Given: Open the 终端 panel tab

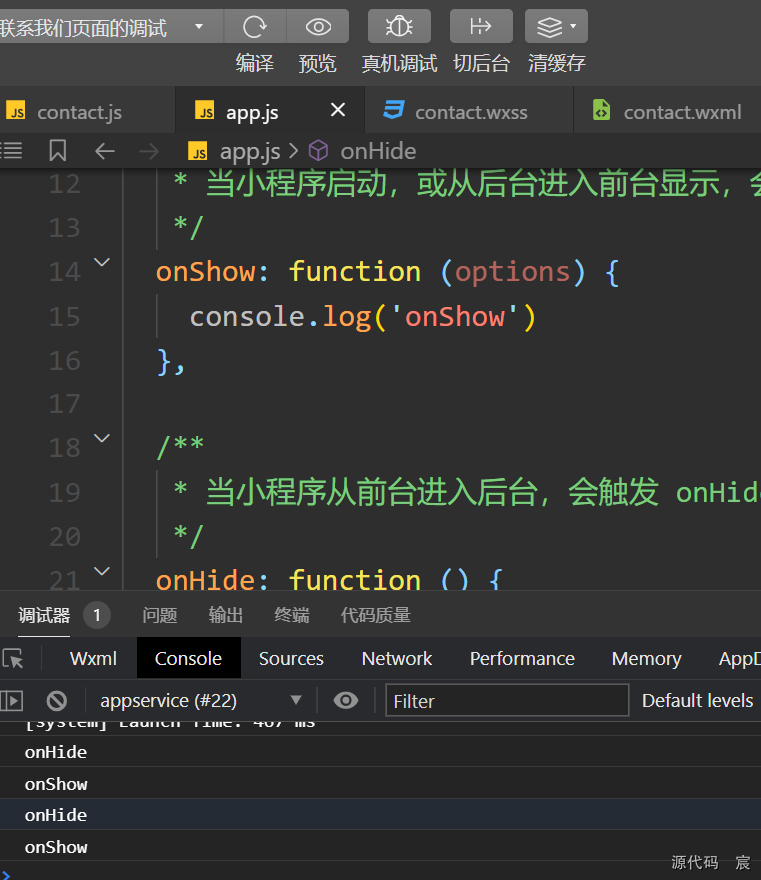Looking at the screenshot, I should pos(292,615).
